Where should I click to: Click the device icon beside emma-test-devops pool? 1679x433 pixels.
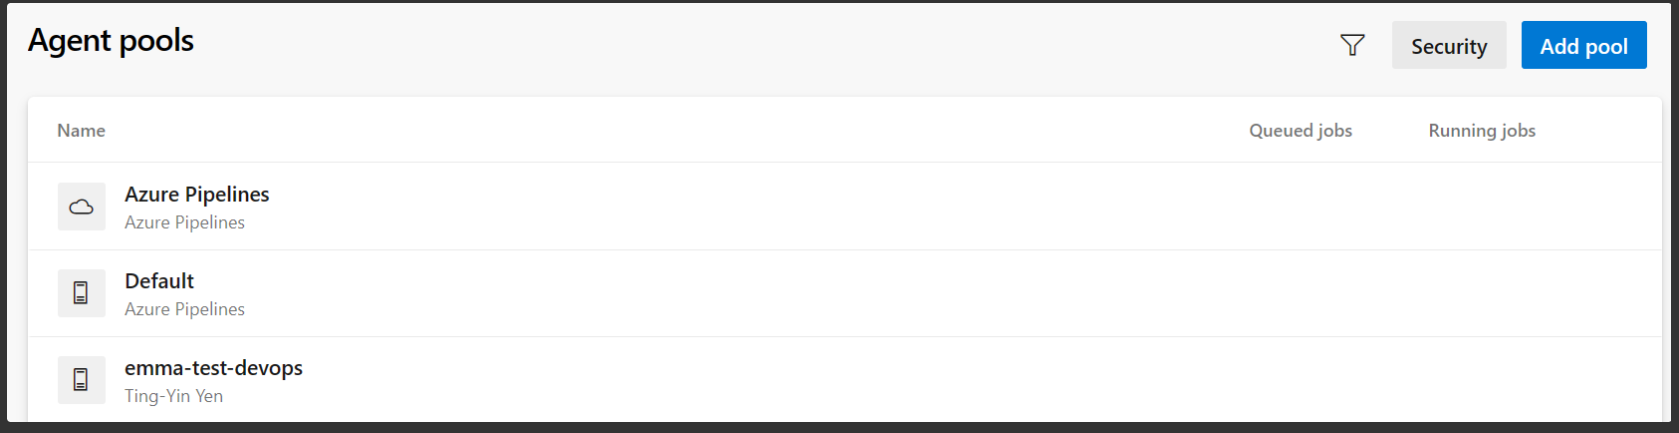pos(81,380)
